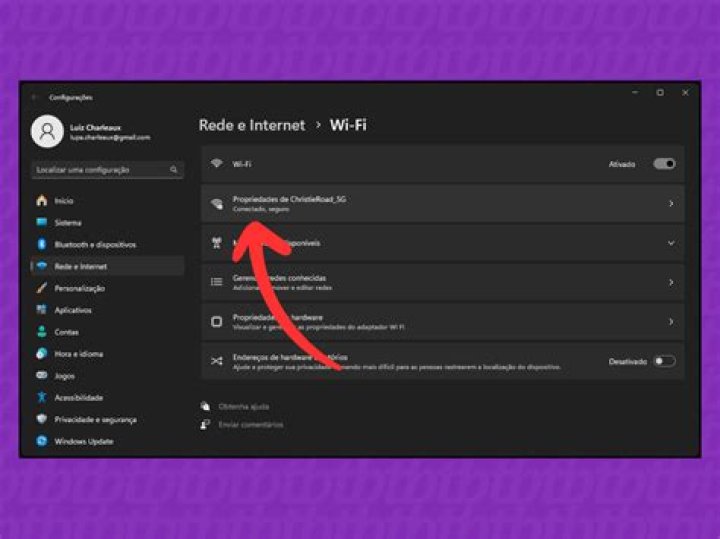Type in Localizar uma configuração field
Image resolution: width=720 pixels, height=539 pixels.
tap(100, 170)
